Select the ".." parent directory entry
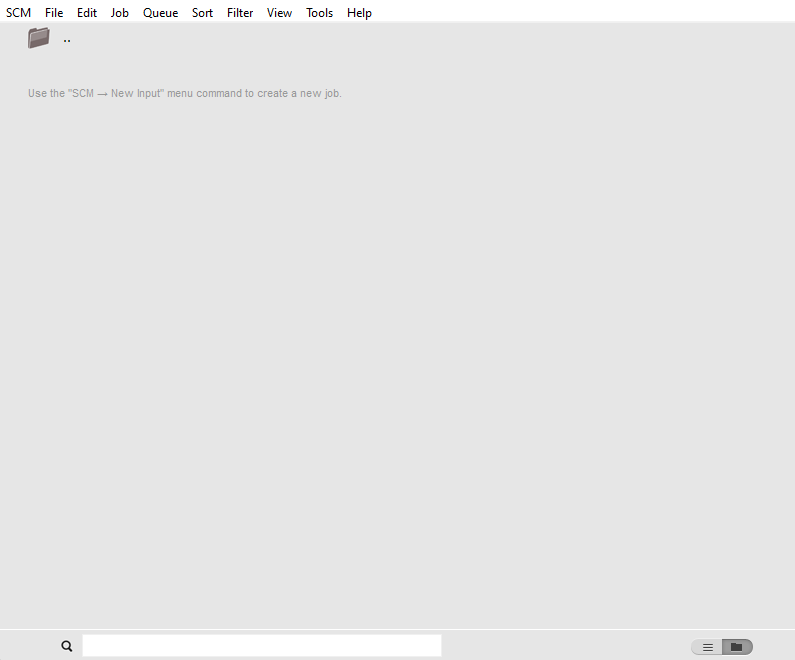Image resolution: width=795 pixels, height=660 pixels. click(x=67, y=40)
